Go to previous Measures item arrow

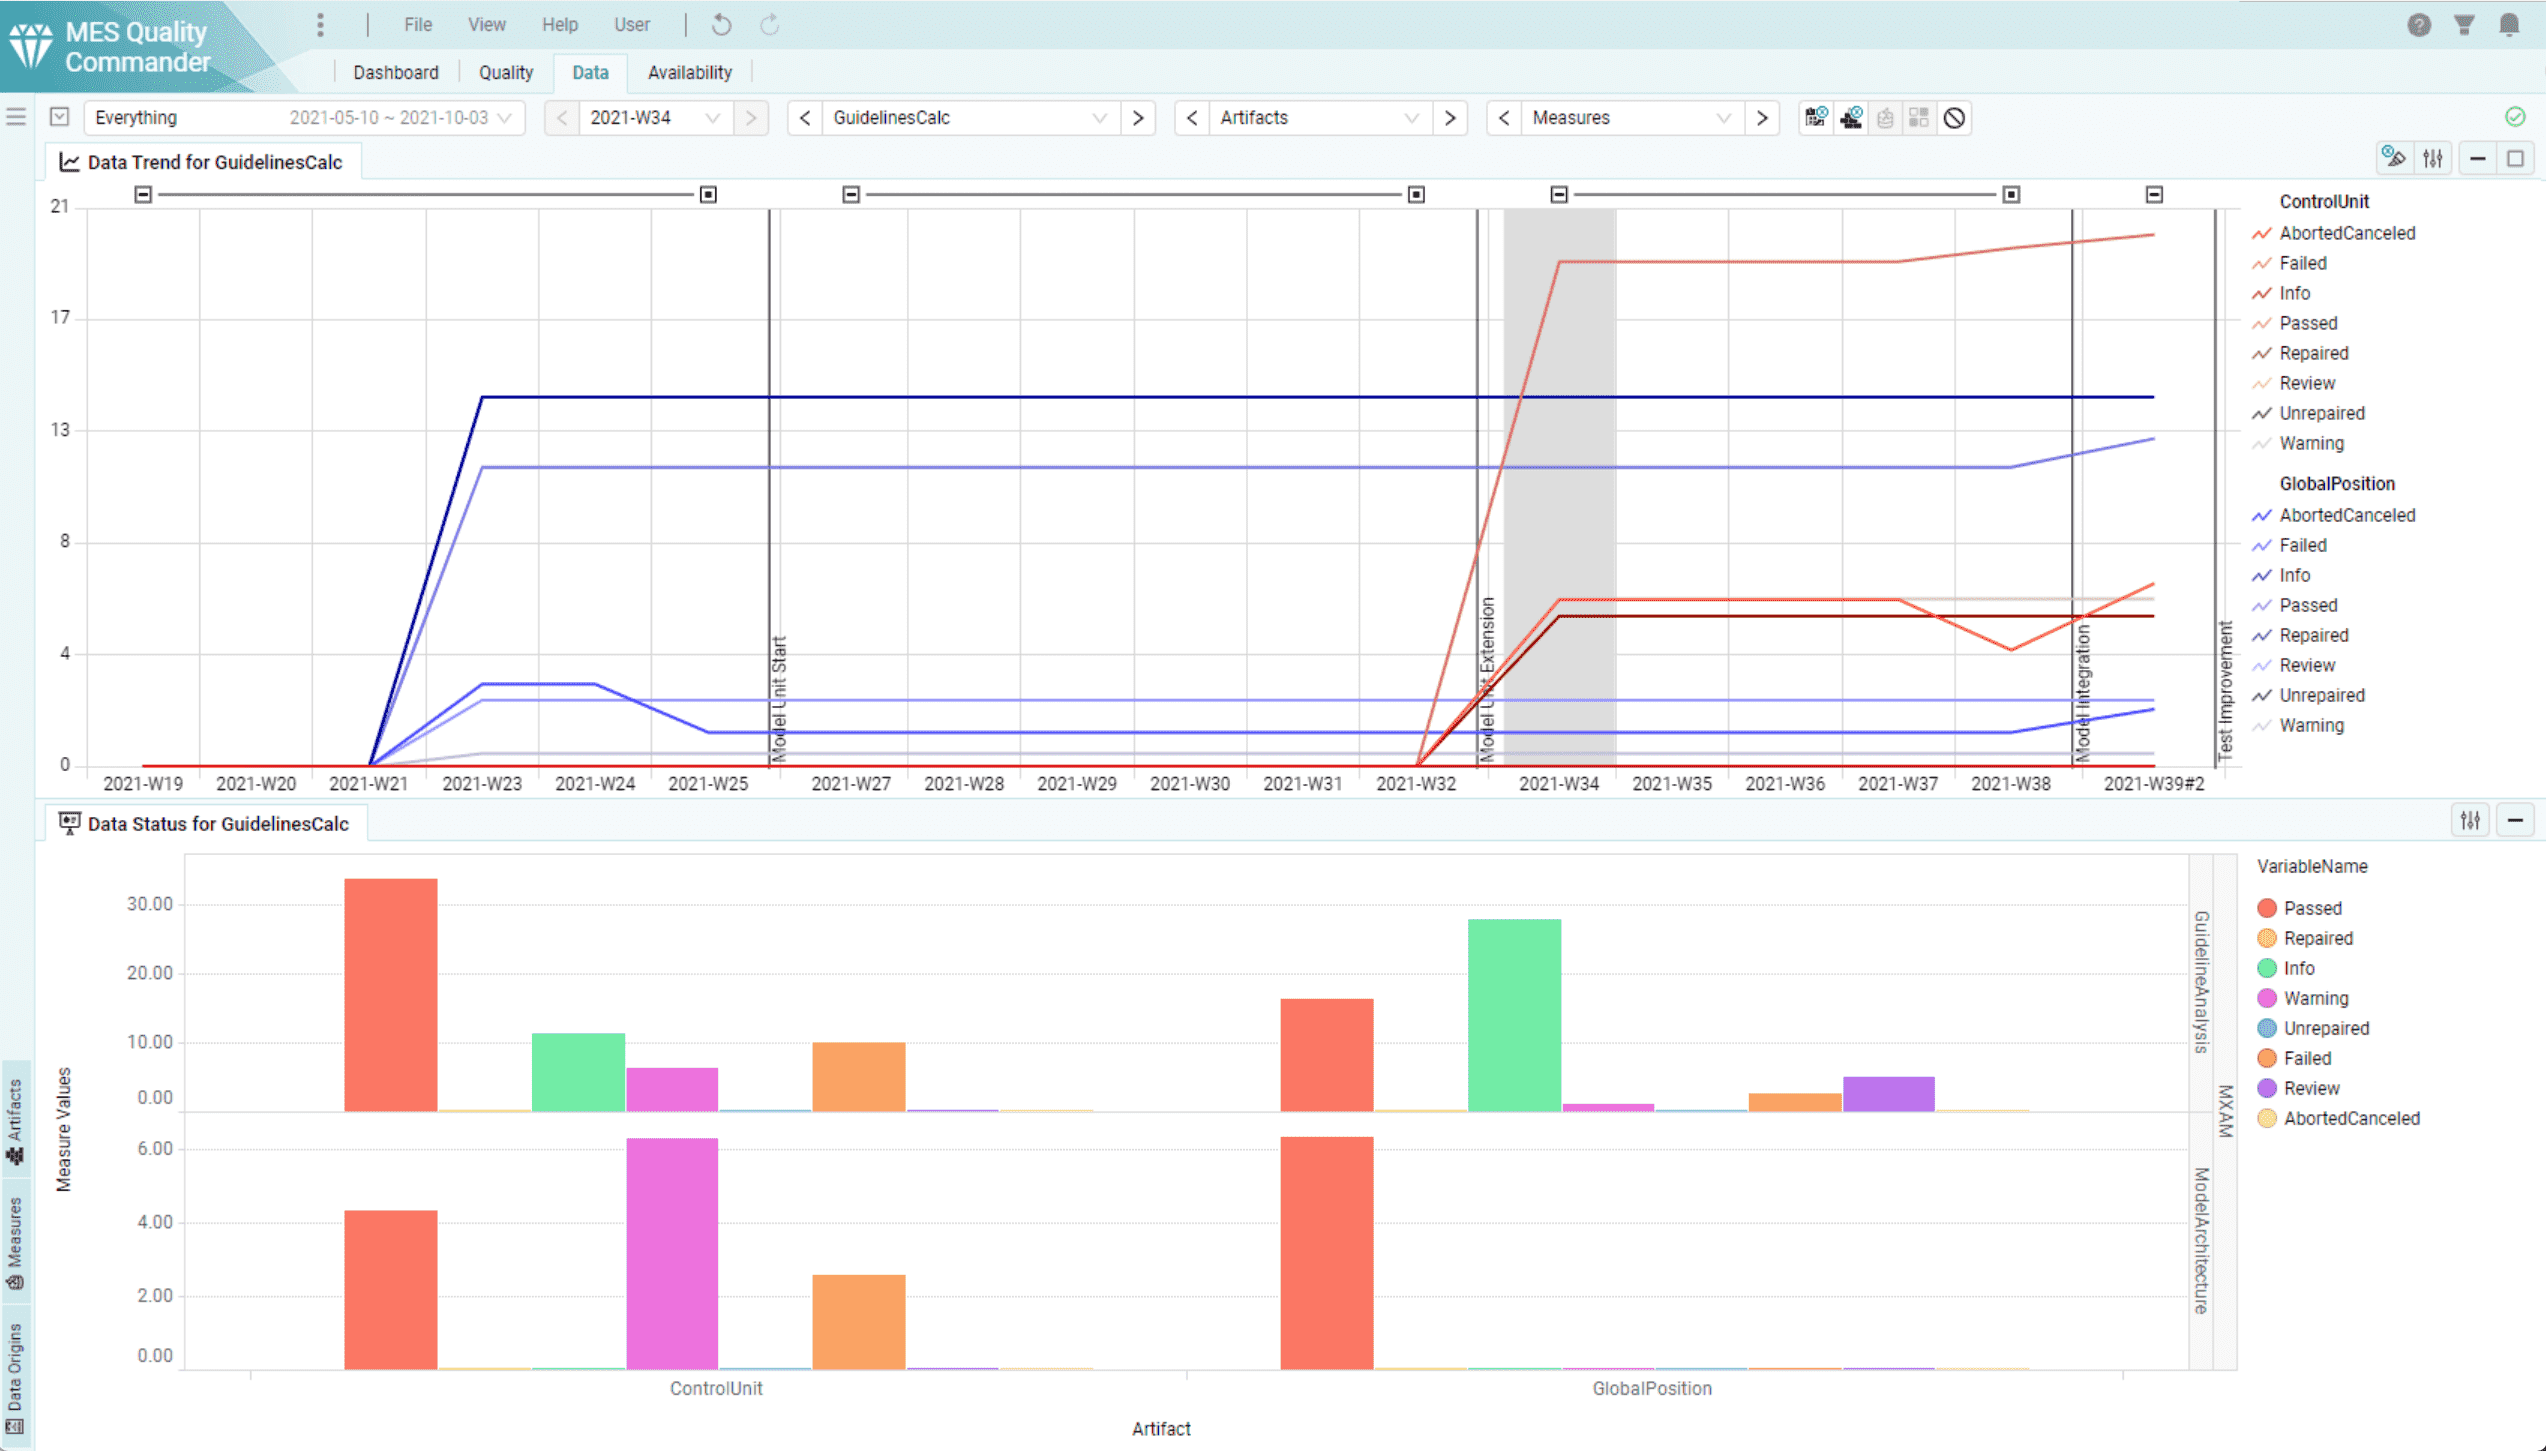[x=1504, y=118]
